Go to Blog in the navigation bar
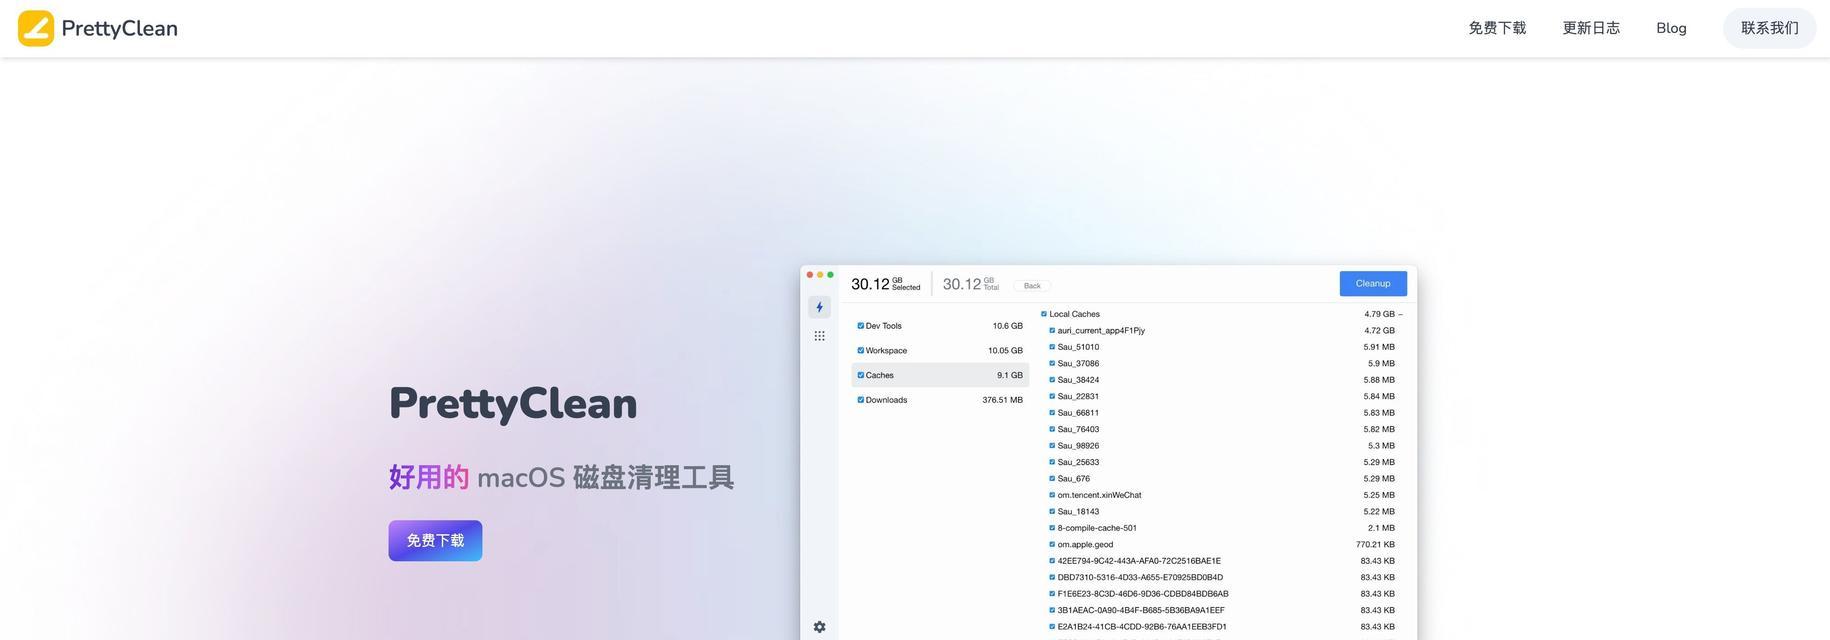Viewport: 1830px width, 640px height. [x=1671, y=28]
